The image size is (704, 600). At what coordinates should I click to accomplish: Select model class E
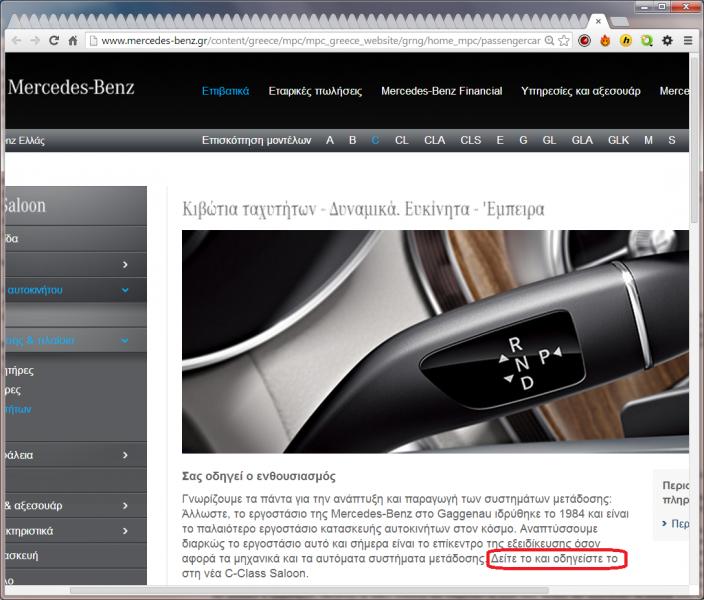coord(500,140)
